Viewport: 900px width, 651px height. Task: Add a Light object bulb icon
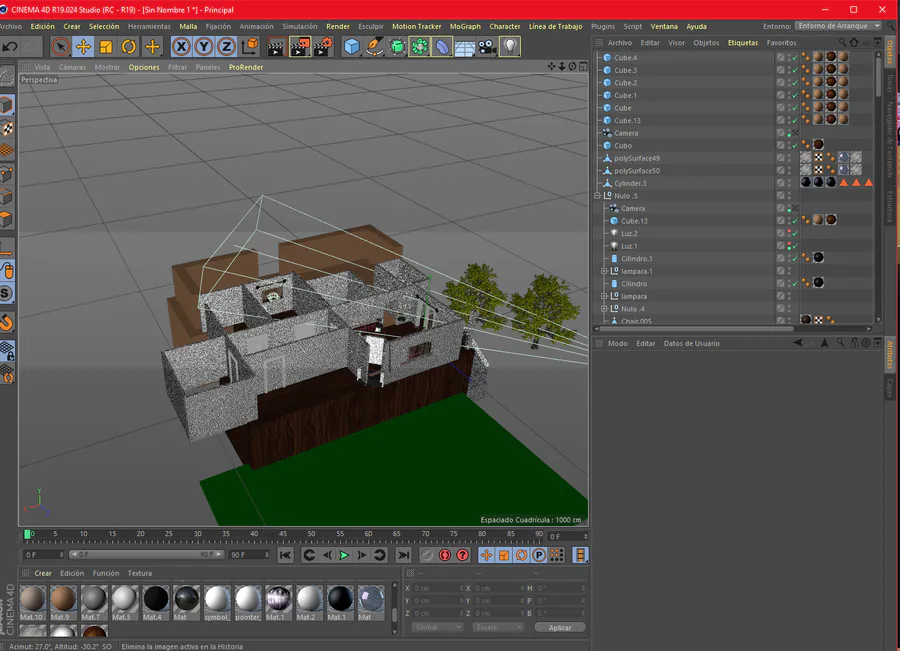(x=510, y=46)
